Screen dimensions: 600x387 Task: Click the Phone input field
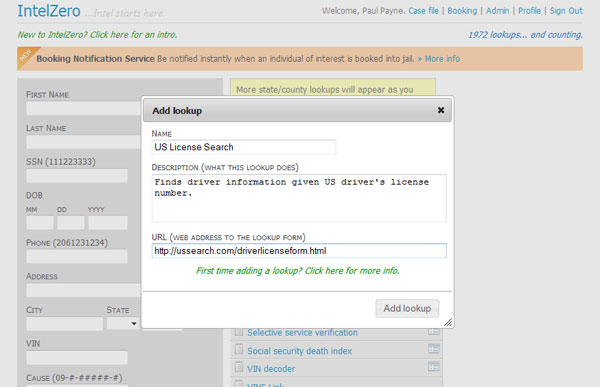(x=77, y=256)
